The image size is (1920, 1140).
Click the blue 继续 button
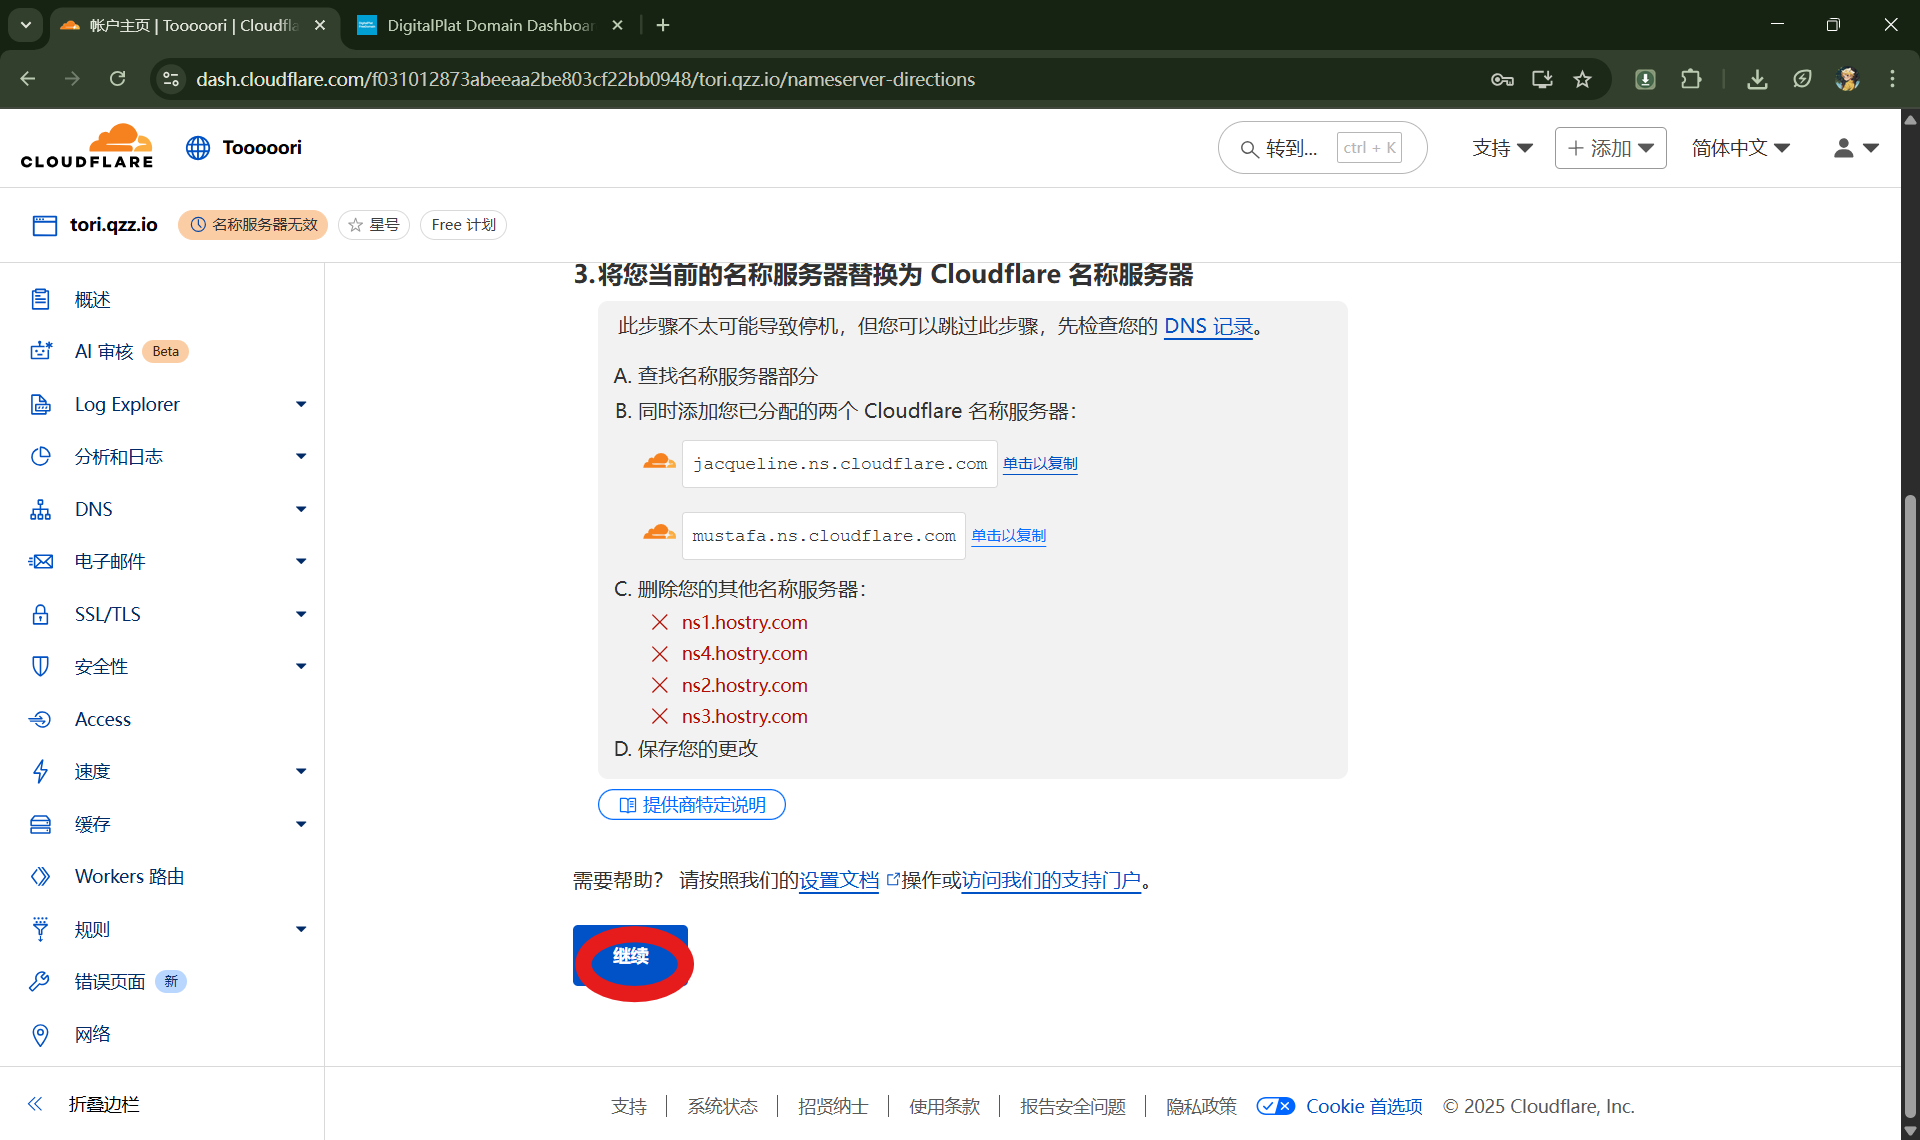click(630, 956)
